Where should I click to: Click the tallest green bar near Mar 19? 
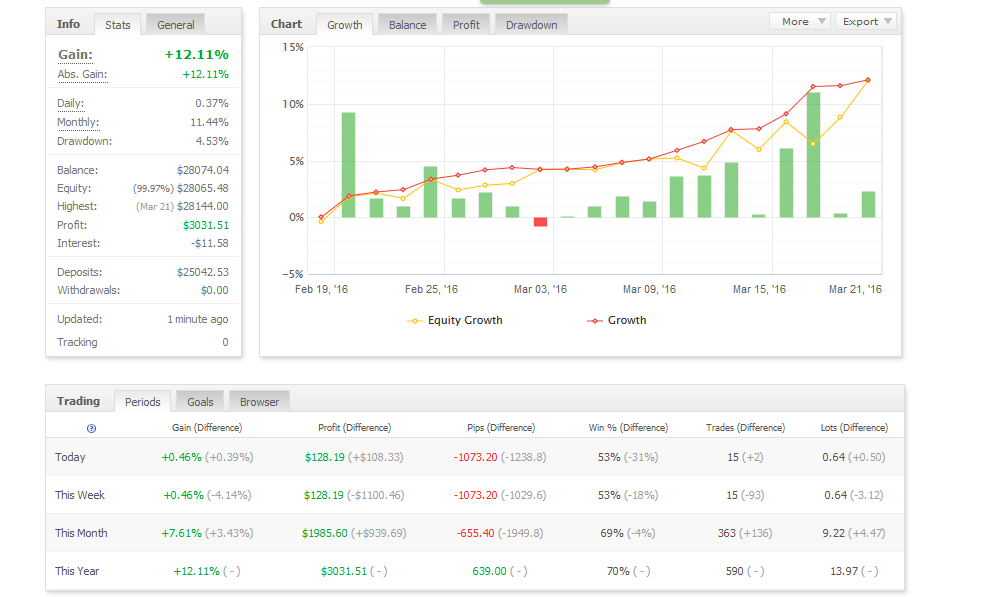coord(813,155)
